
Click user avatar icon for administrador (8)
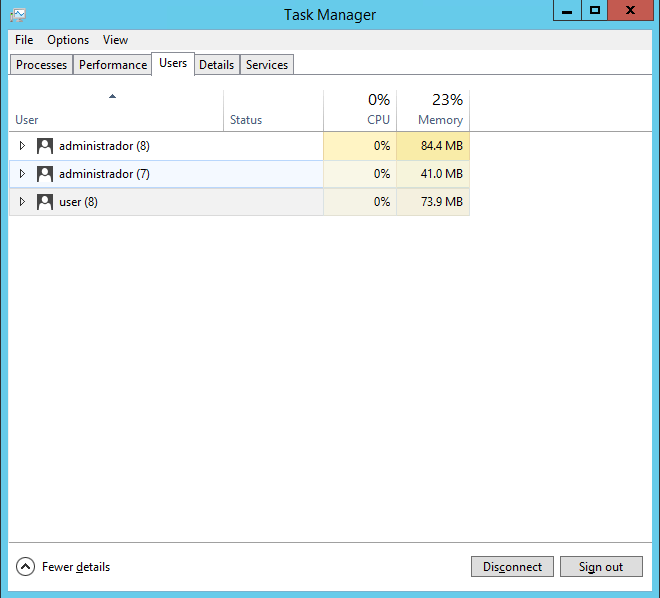coord(45,146)
